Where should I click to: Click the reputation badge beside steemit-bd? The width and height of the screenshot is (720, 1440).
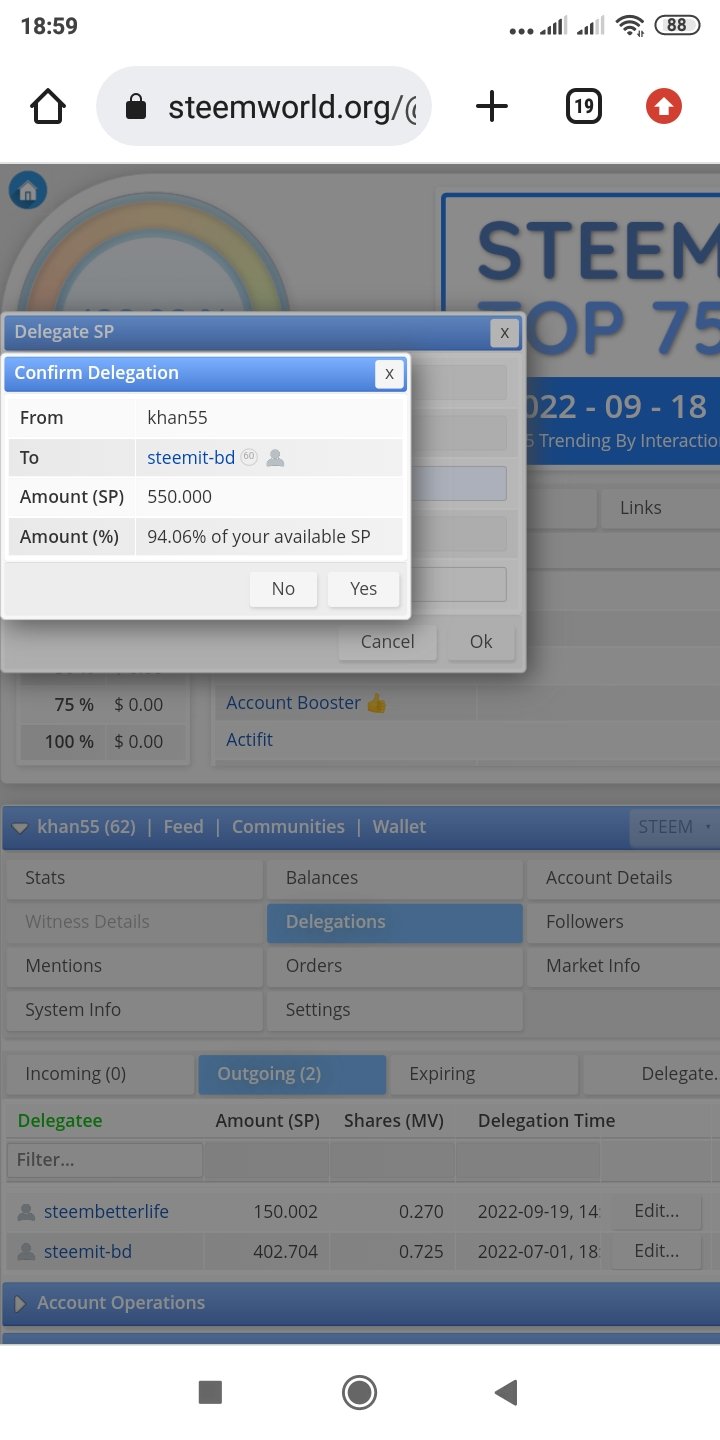(249, 457)
